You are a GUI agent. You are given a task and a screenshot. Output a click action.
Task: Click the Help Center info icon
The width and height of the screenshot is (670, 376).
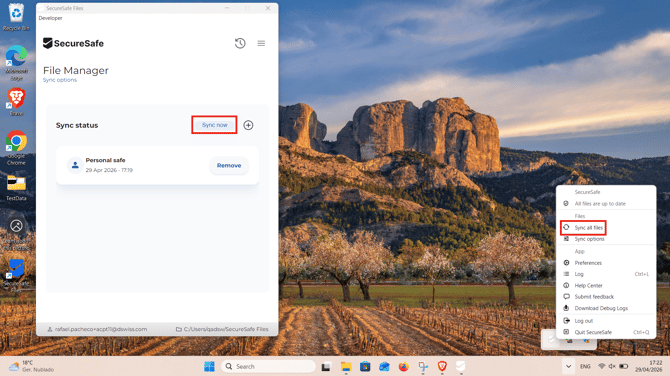[x=566, y=285]
